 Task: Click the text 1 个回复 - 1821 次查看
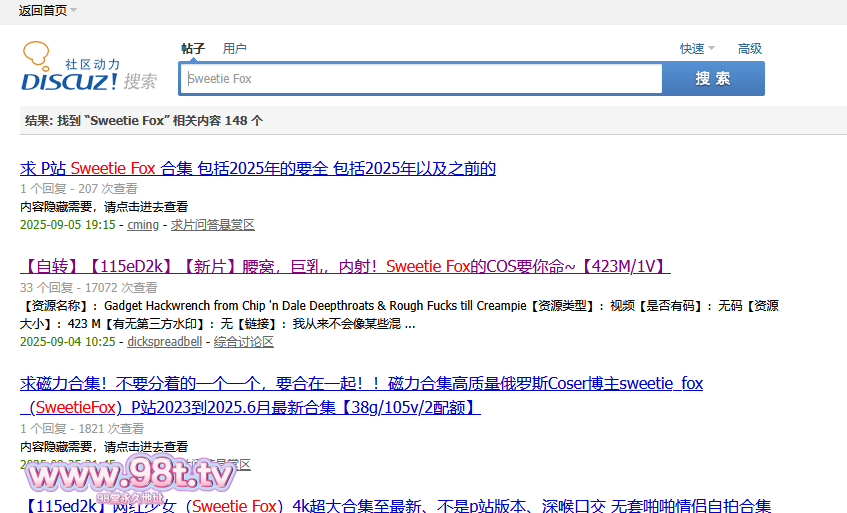click(82, 428)
